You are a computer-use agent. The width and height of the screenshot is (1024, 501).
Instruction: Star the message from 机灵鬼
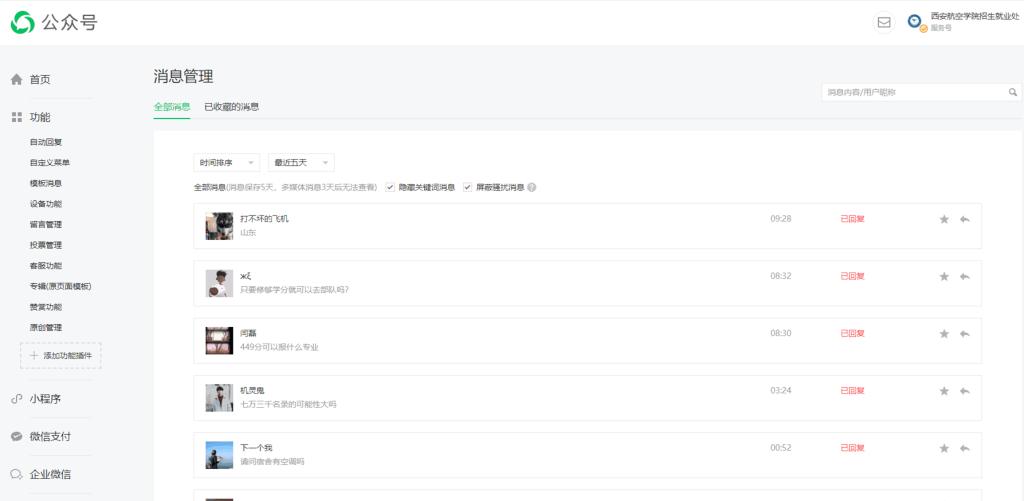point(943,391)
